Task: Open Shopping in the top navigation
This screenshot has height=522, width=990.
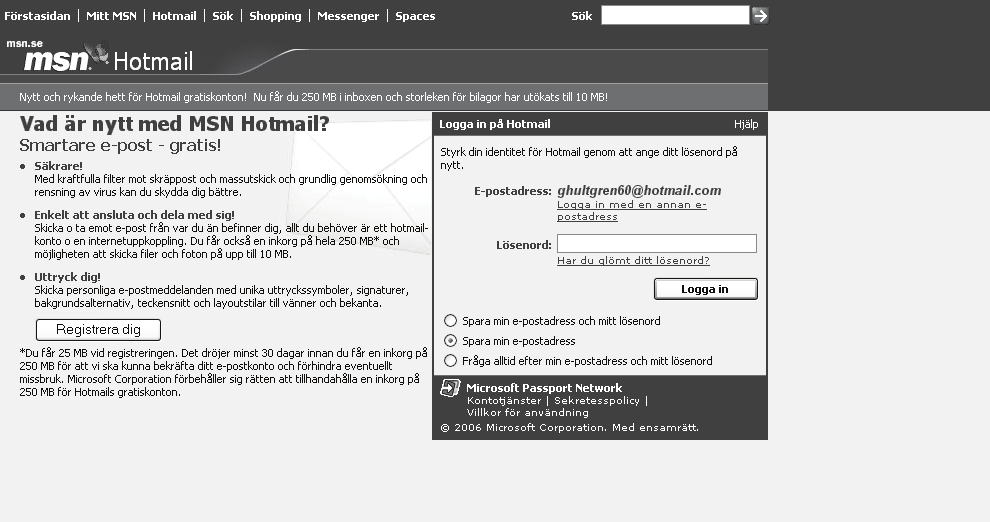Action: point(275,16)
